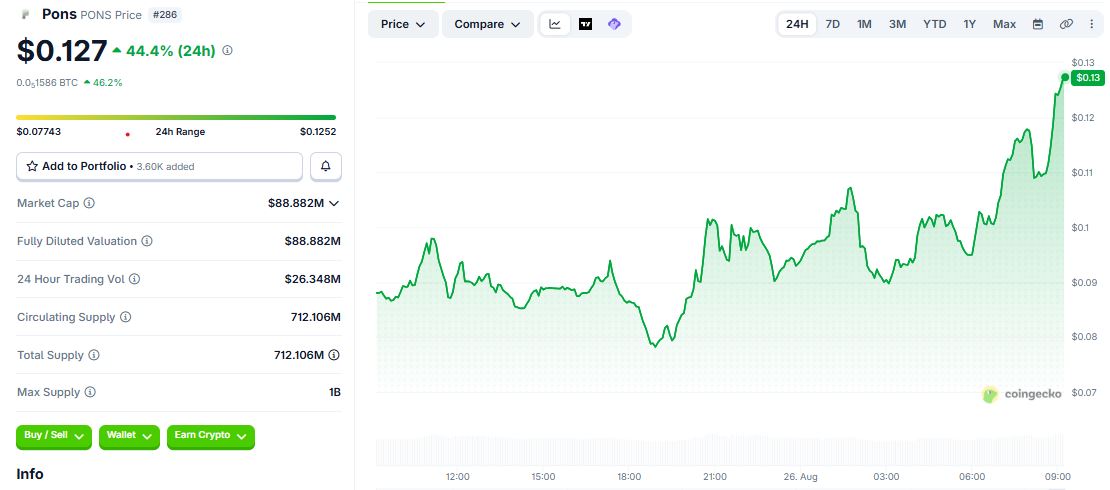Image resolution: width=1110 pixels, height=490 pixels.
Task: Click the 24h Range gradient bar
Action: (176, 118)
